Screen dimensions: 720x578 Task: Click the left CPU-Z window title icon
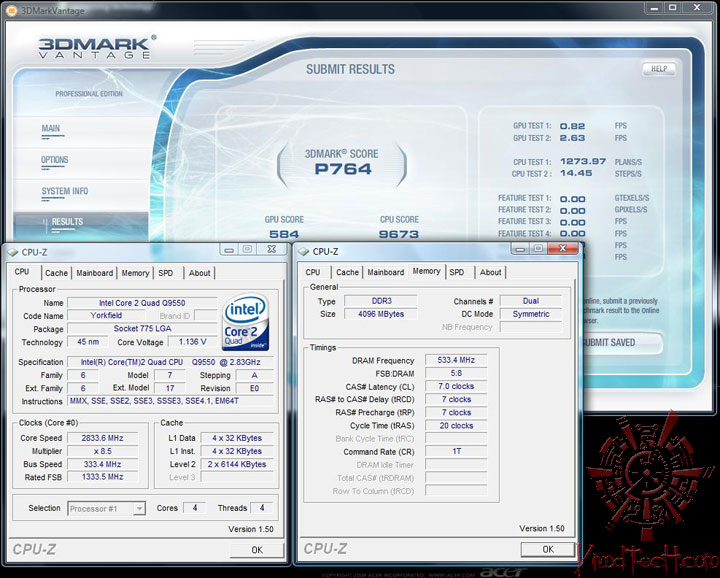[15, 250]
